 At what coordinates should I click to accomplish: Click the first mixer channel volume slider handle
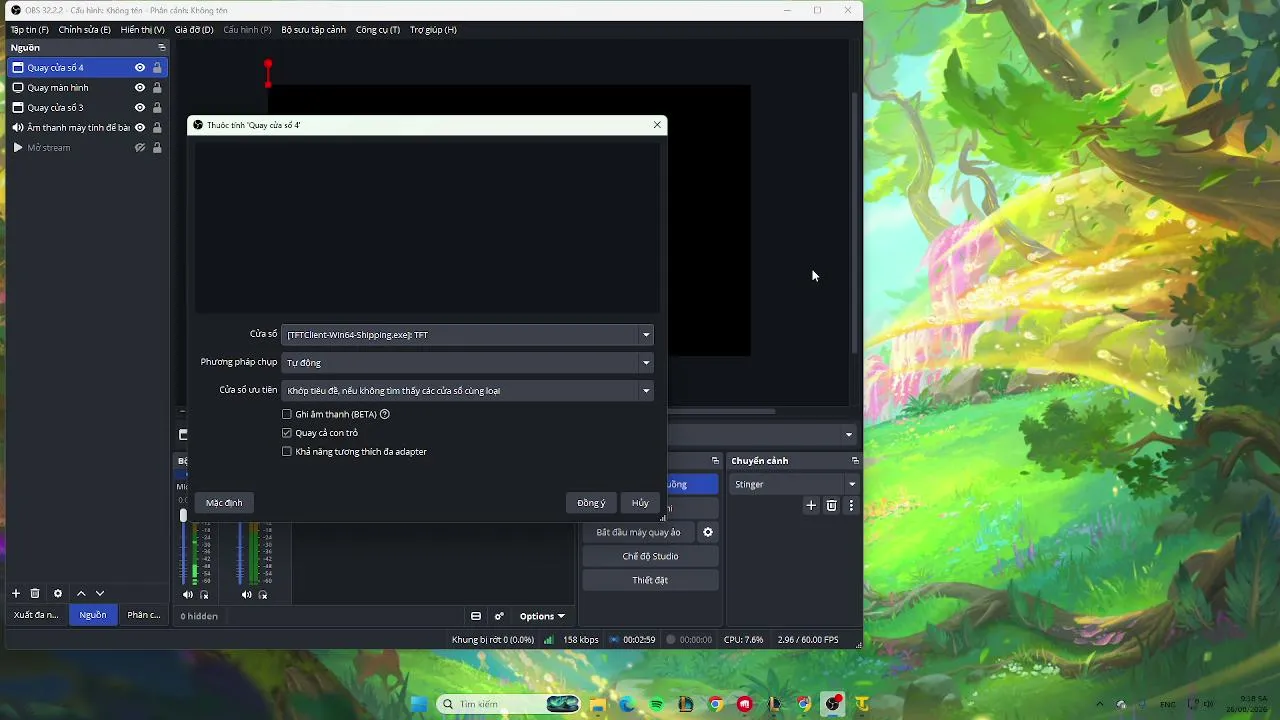click(183, 515)
